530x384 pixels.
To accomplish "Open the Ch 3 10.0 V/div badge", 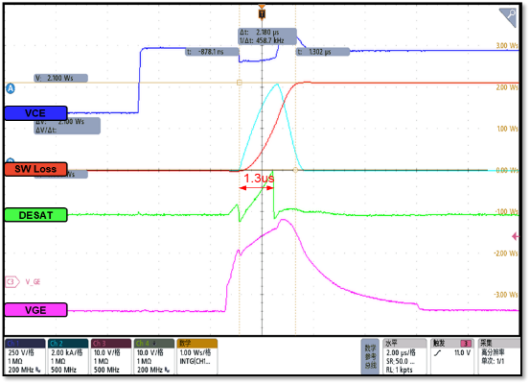I will pyautogui.click(x=111, y=357).
